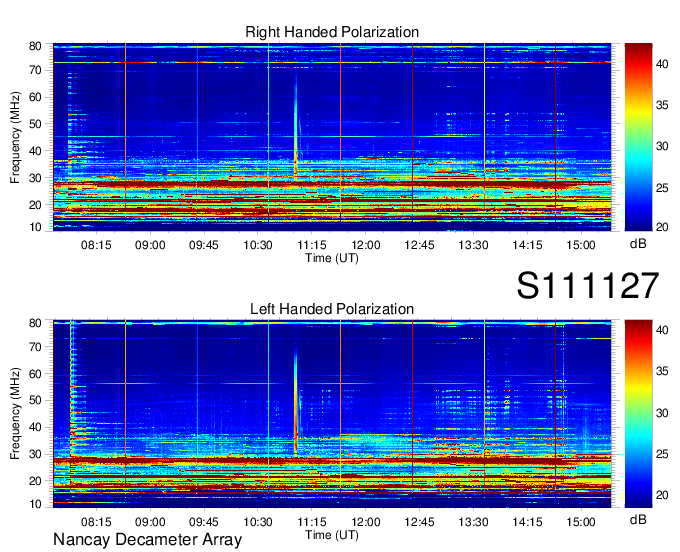Click 50 MHz tick on Right Handed frequency axis

[x=35, y=124]
